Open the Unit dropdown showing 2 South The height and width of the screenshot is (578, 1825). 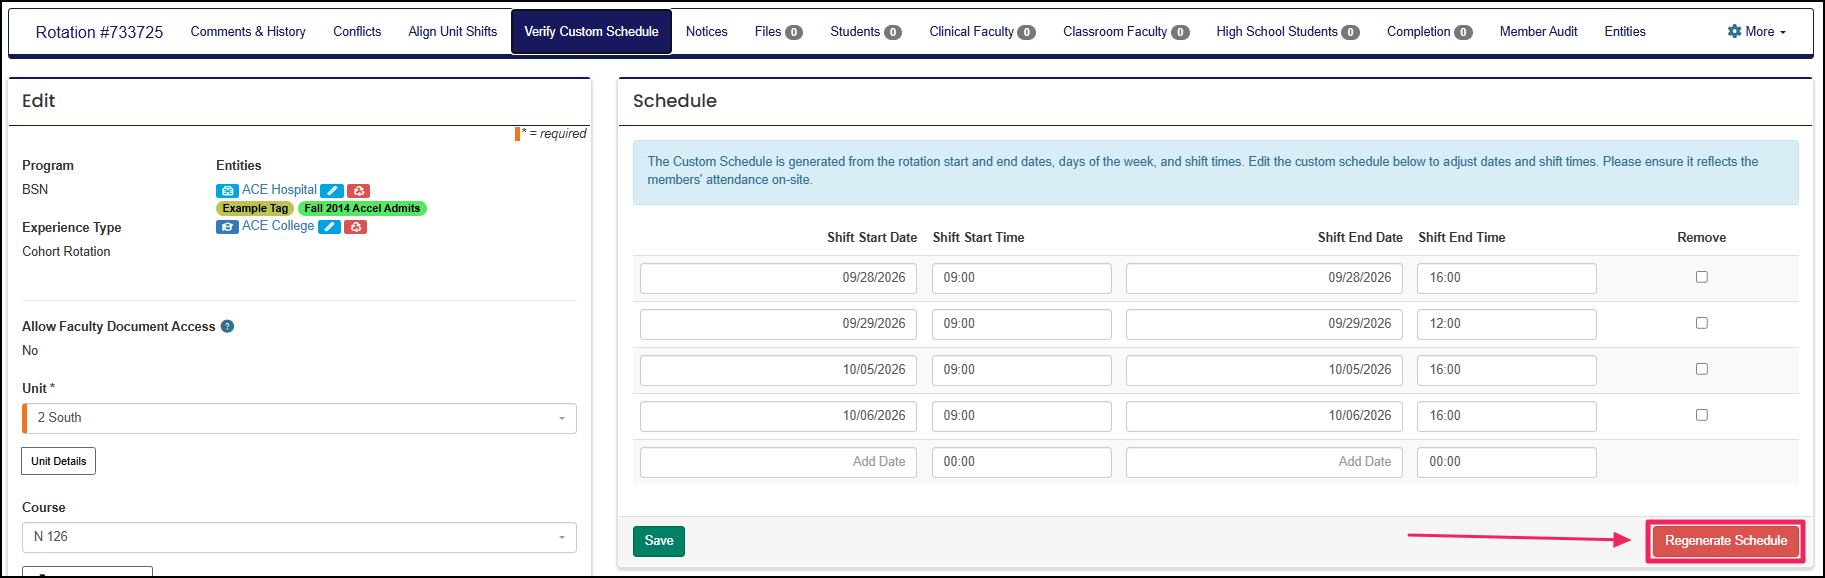tap(299, 418)
